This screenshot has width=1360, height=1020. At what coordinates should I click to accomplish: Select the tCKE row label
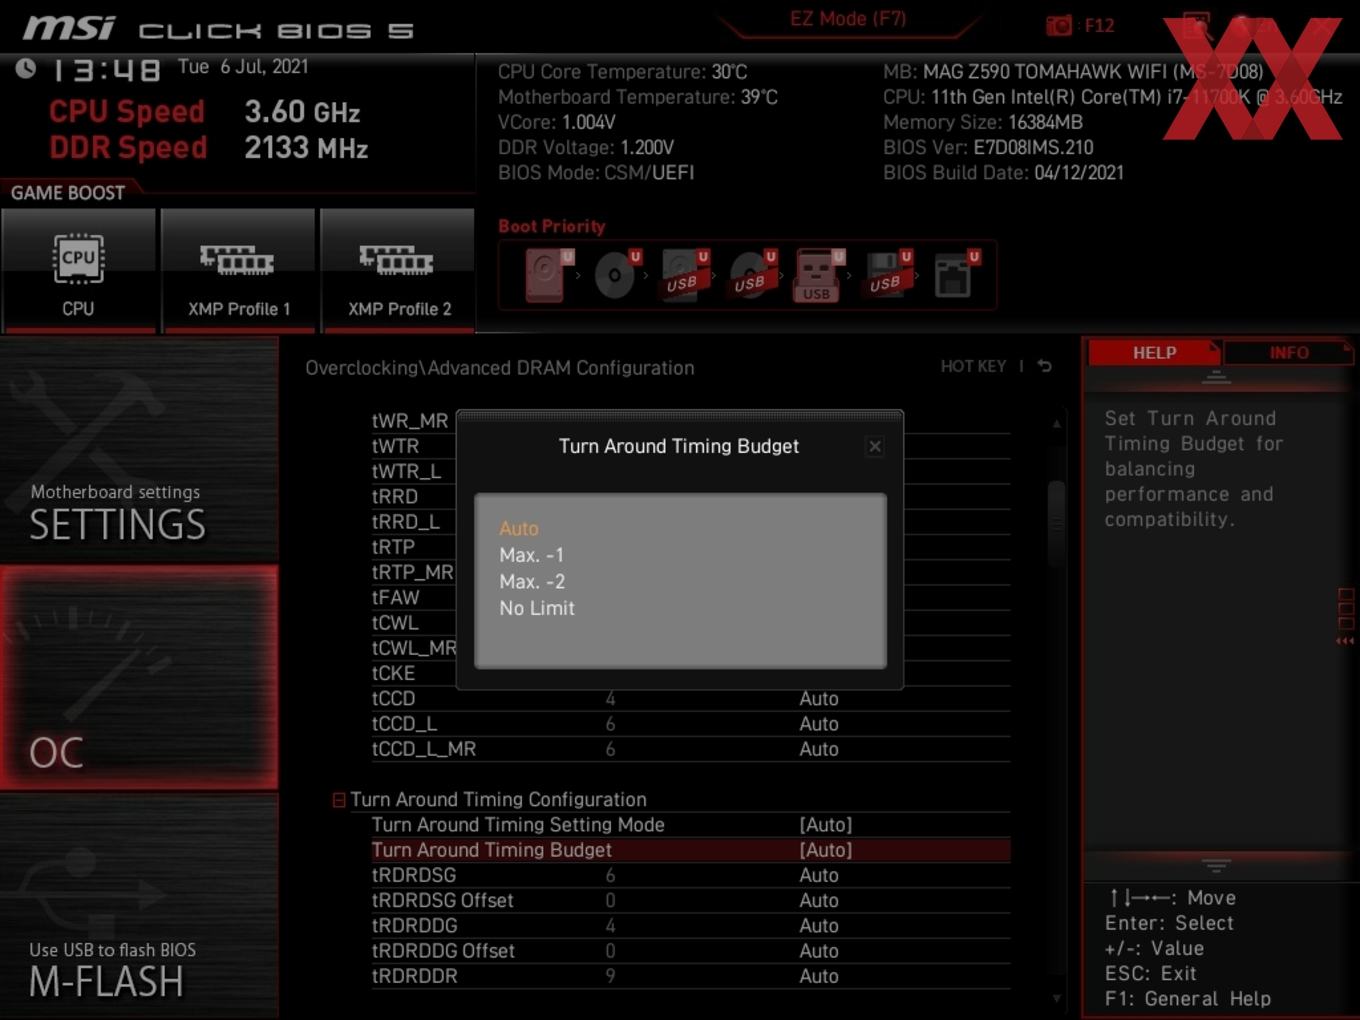(x=393, y=673)
